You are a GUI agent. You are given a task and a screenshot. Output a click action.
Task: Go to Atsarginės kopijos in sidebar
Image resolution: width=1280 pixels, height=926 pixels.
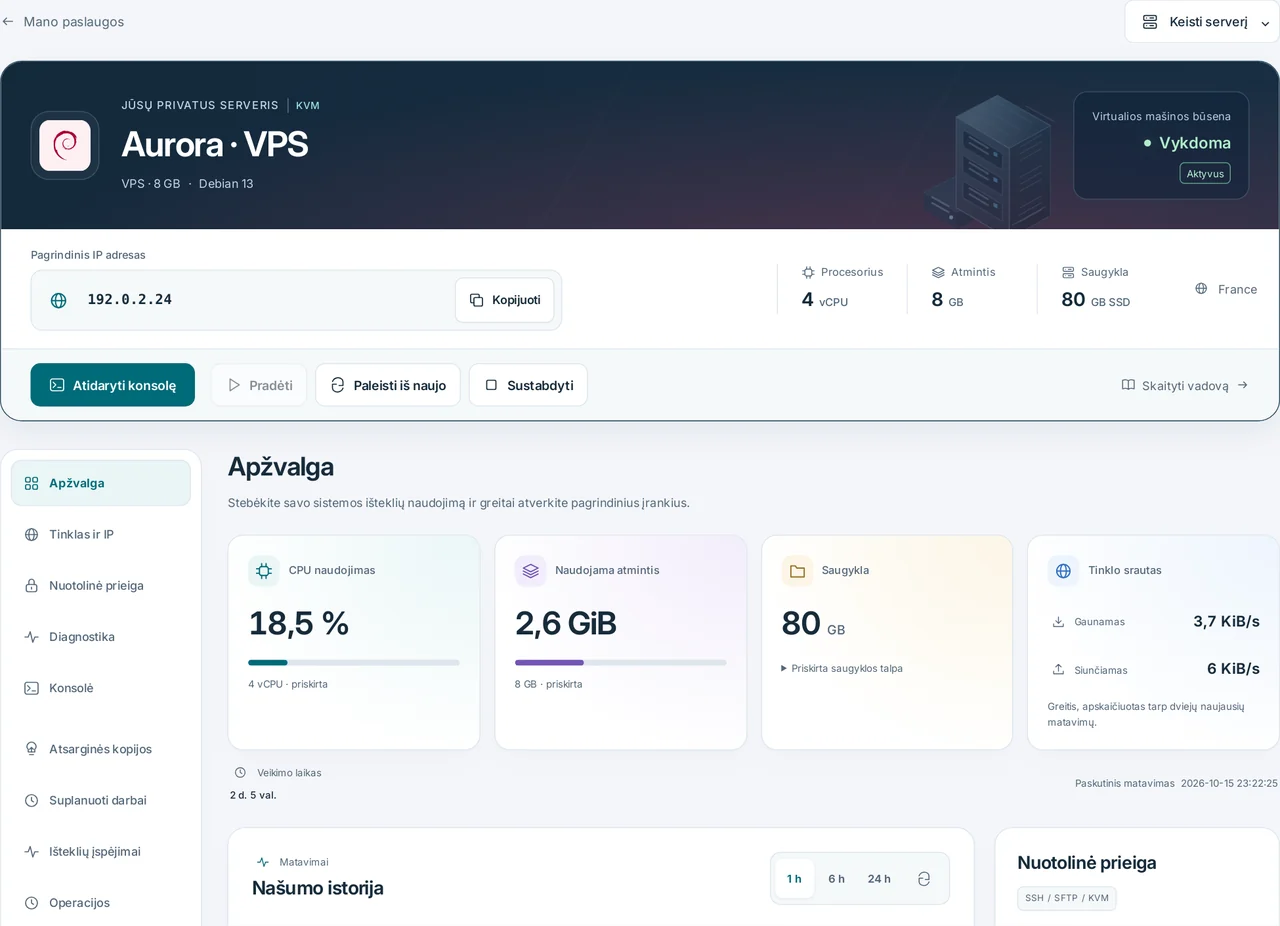click(100, 749)
